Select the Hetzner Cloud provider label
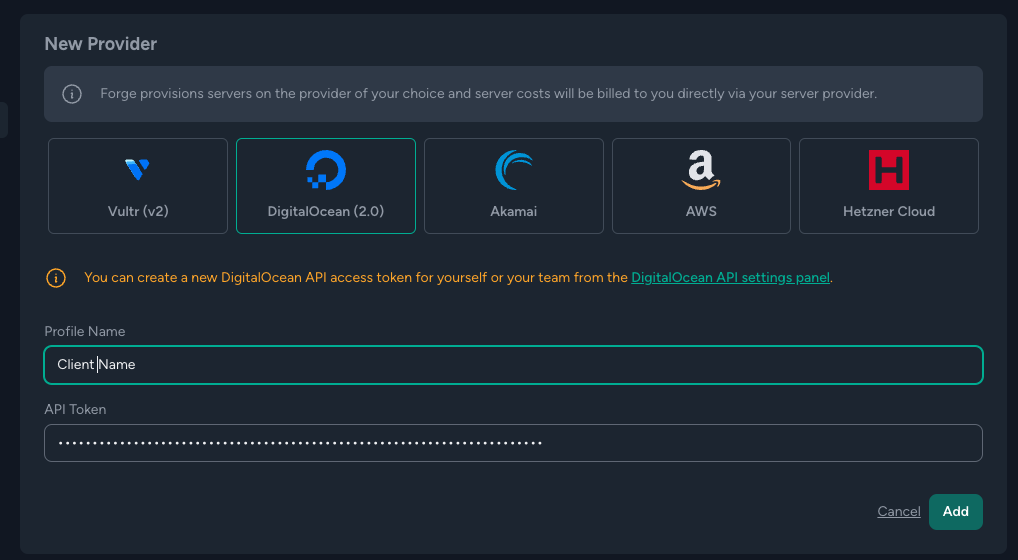Screen dimensions: 1018x560 tap(889, 212)
